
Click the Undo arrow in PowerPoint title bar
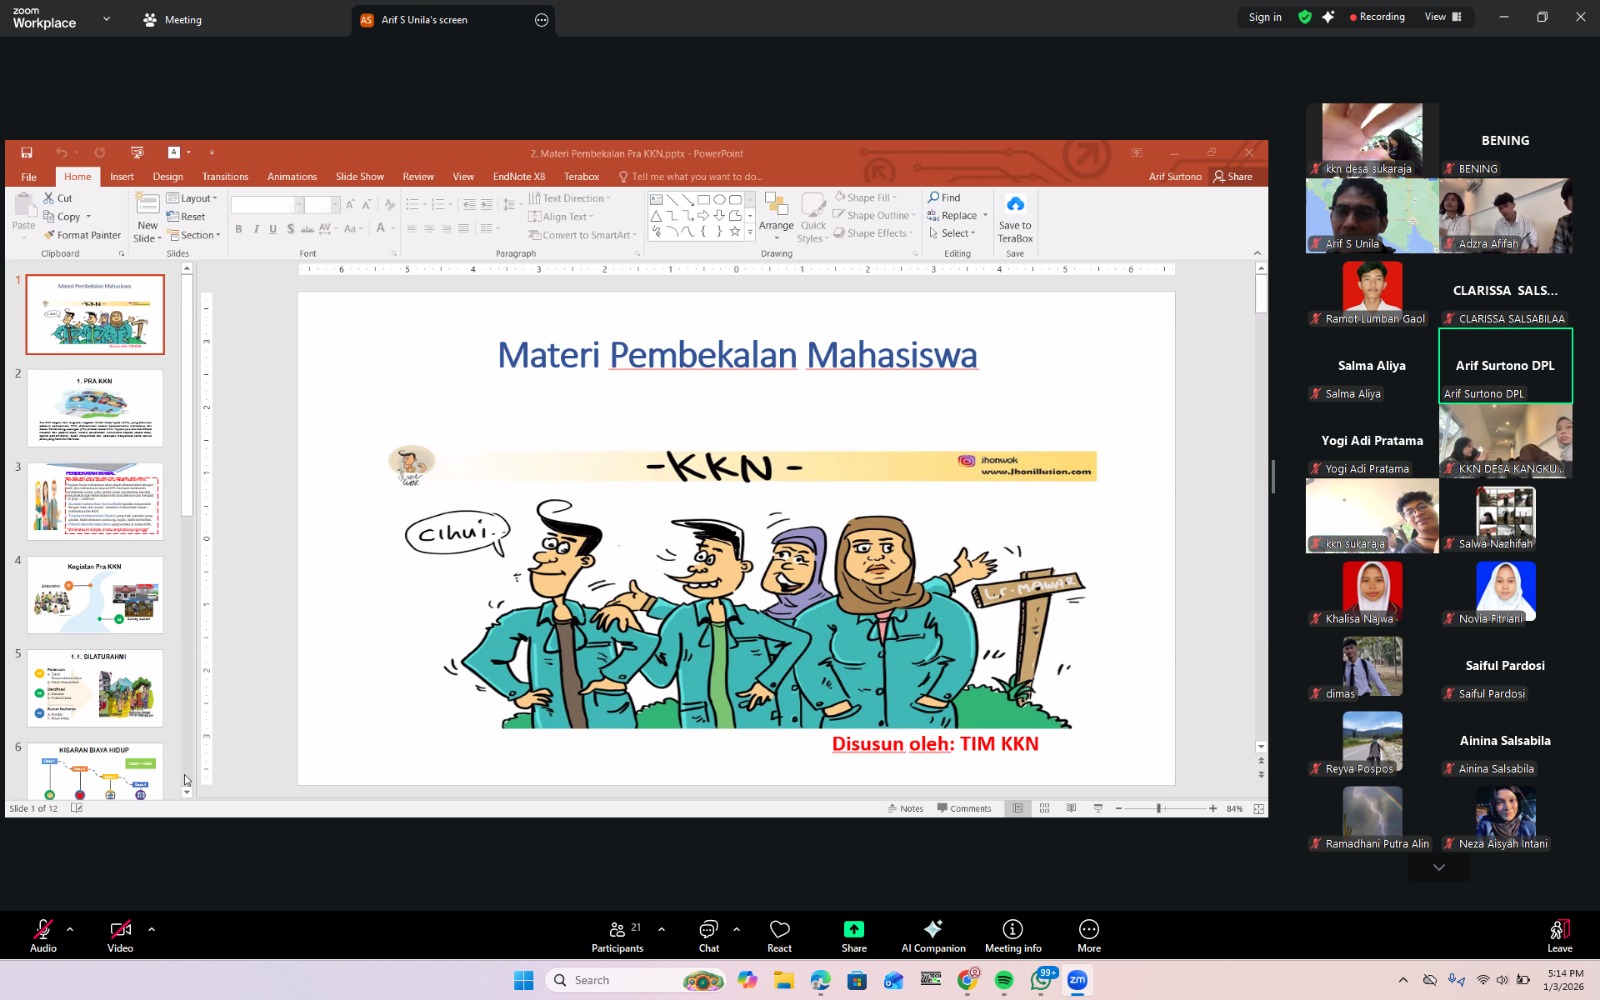[x=62, y=153]
